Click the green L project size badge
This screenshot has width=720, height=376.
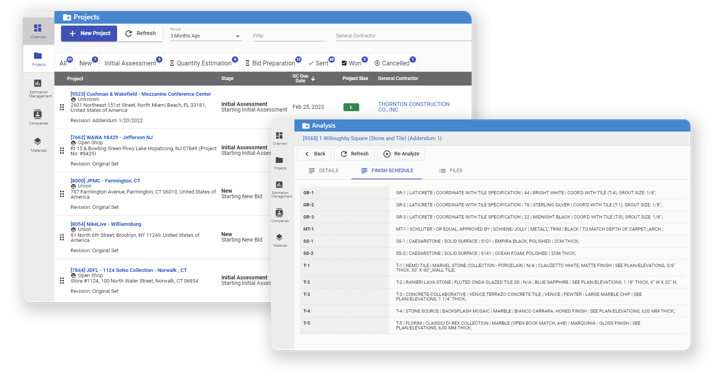(x=351, y=107)
